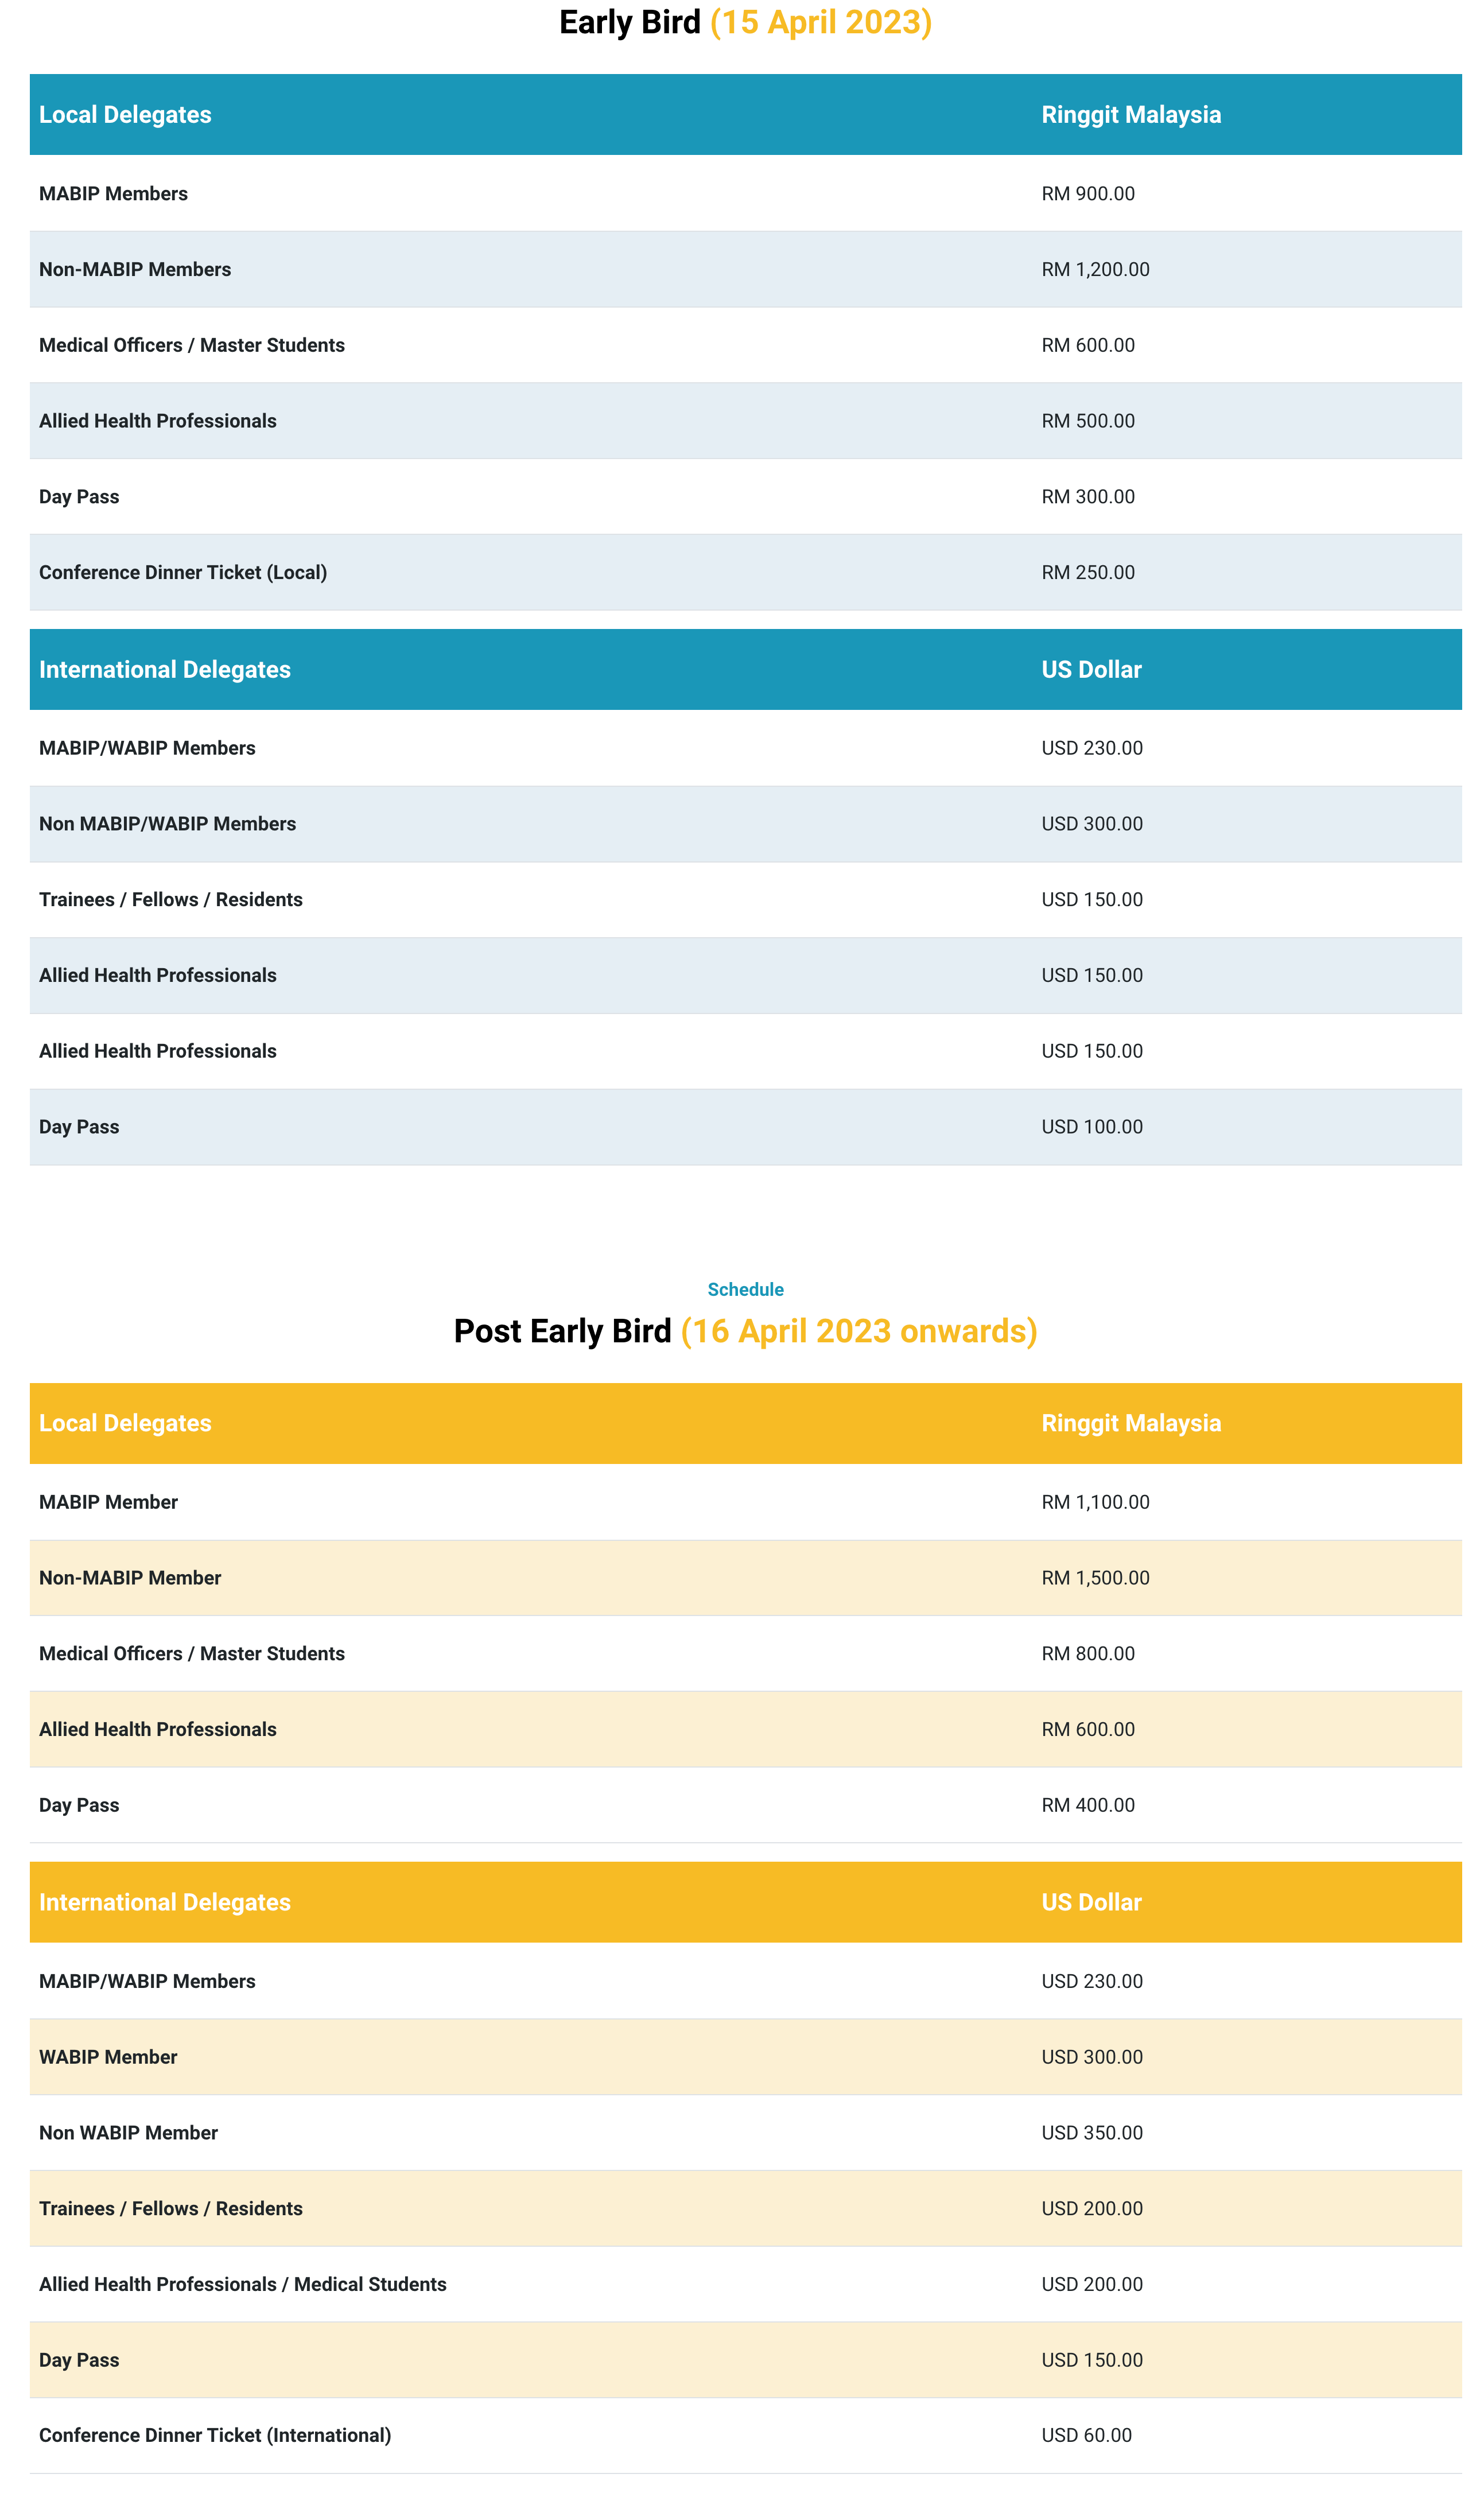Click the 'Post Early Bird (16 April 2023 onwards)' heading
Screen dimensions: 1484x2501
click(745, 1331)
